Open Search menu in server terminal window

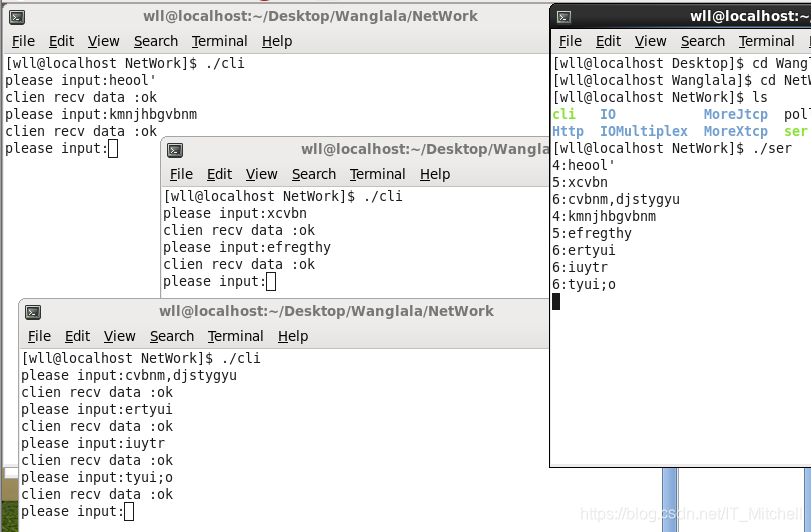(703, 41)
